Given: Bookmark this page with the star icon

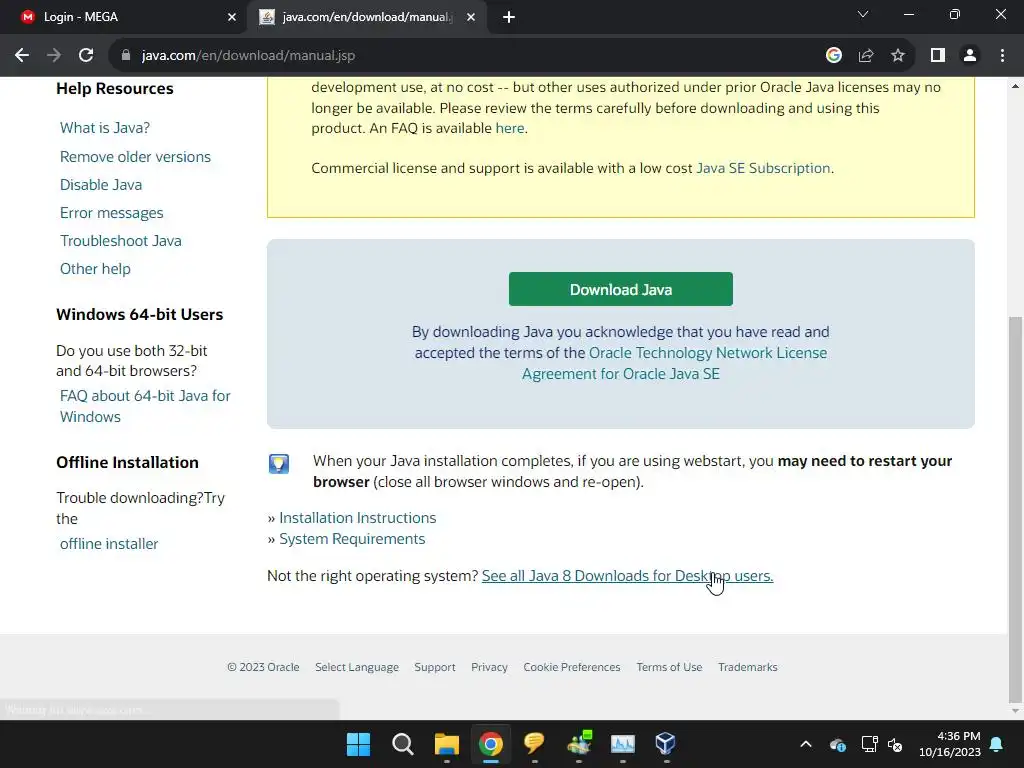Looking at the screenshot, I should click(898, 56).
